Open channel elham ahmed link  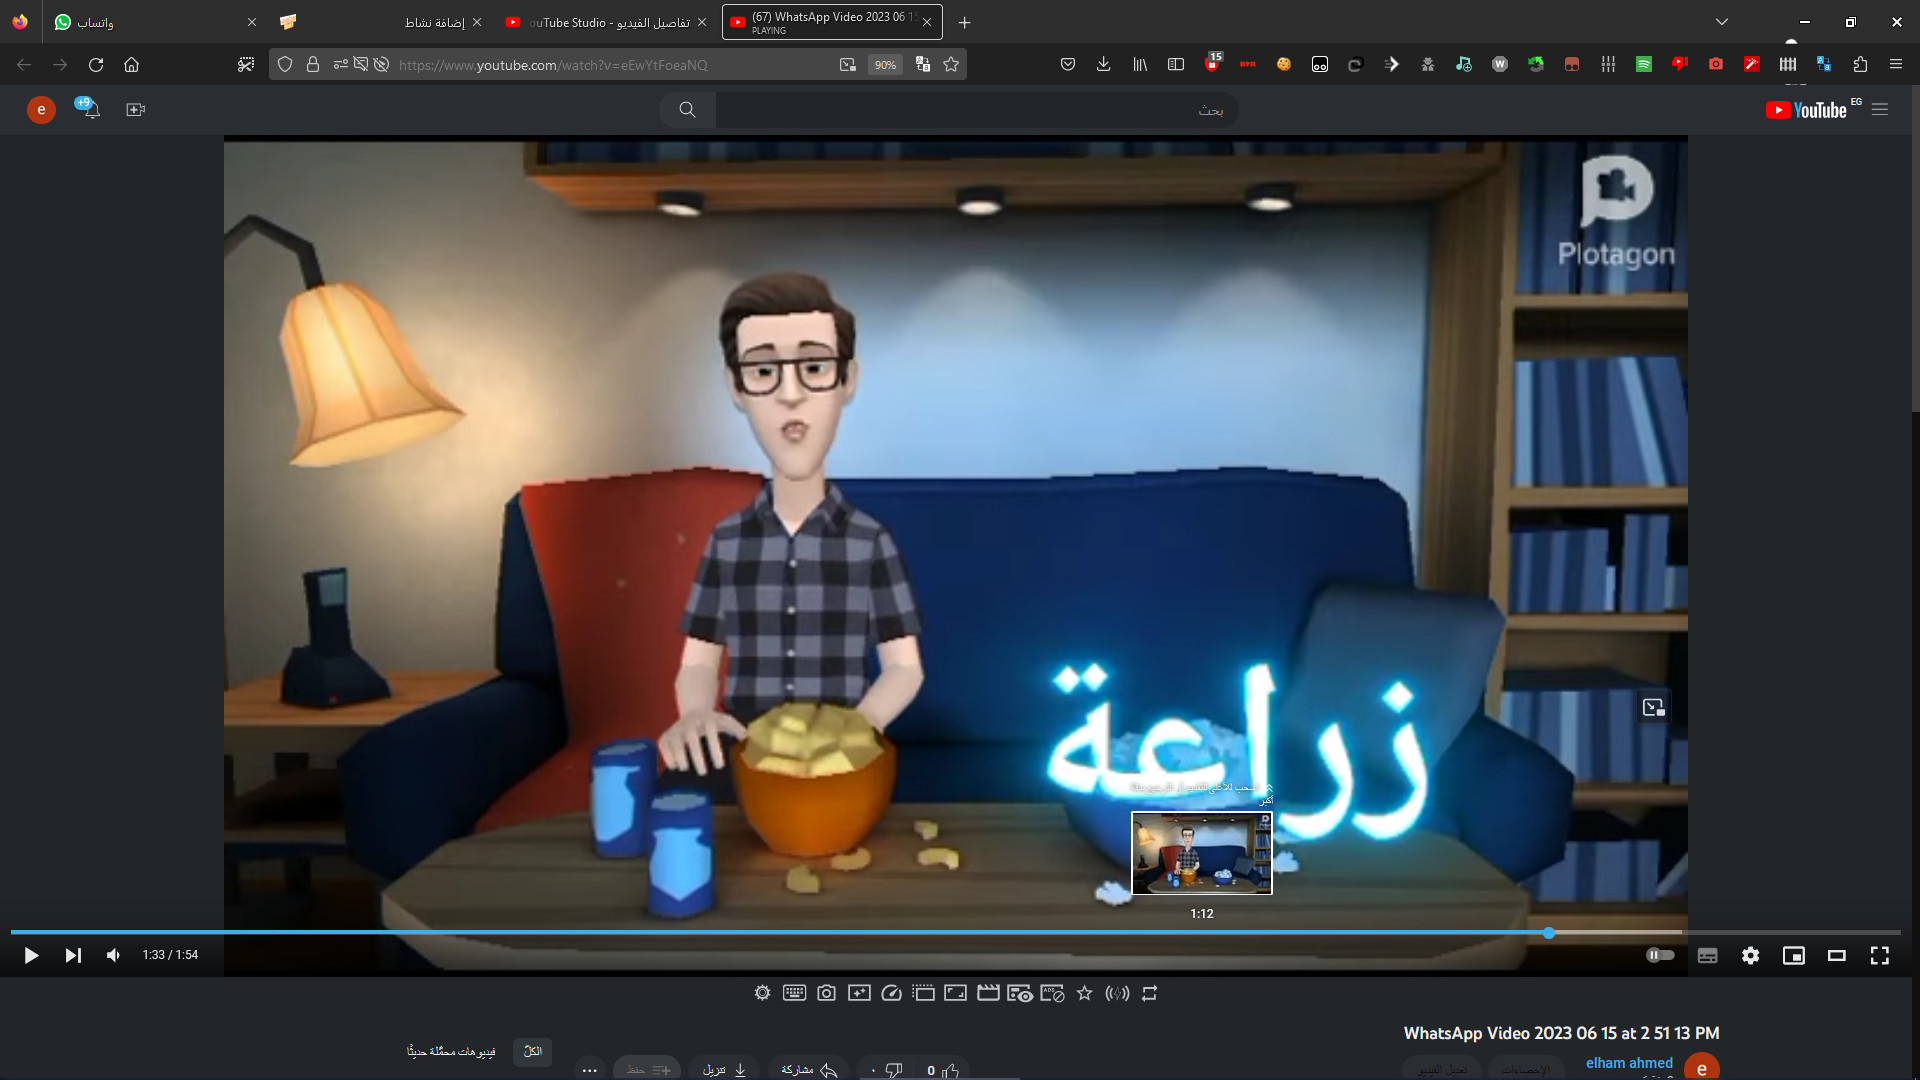1629,1063
